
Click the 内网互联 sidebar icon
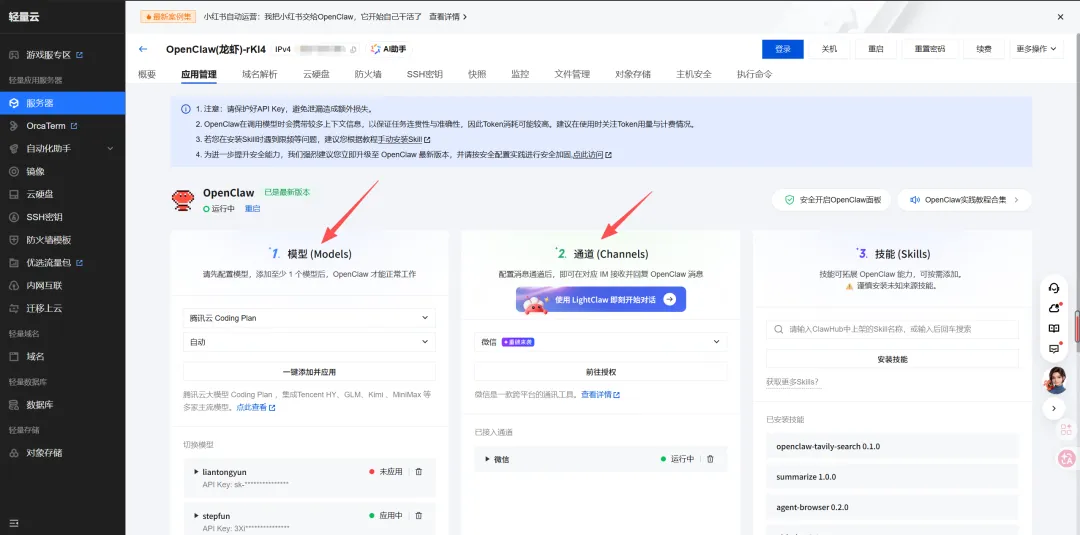tap(14, 285)
